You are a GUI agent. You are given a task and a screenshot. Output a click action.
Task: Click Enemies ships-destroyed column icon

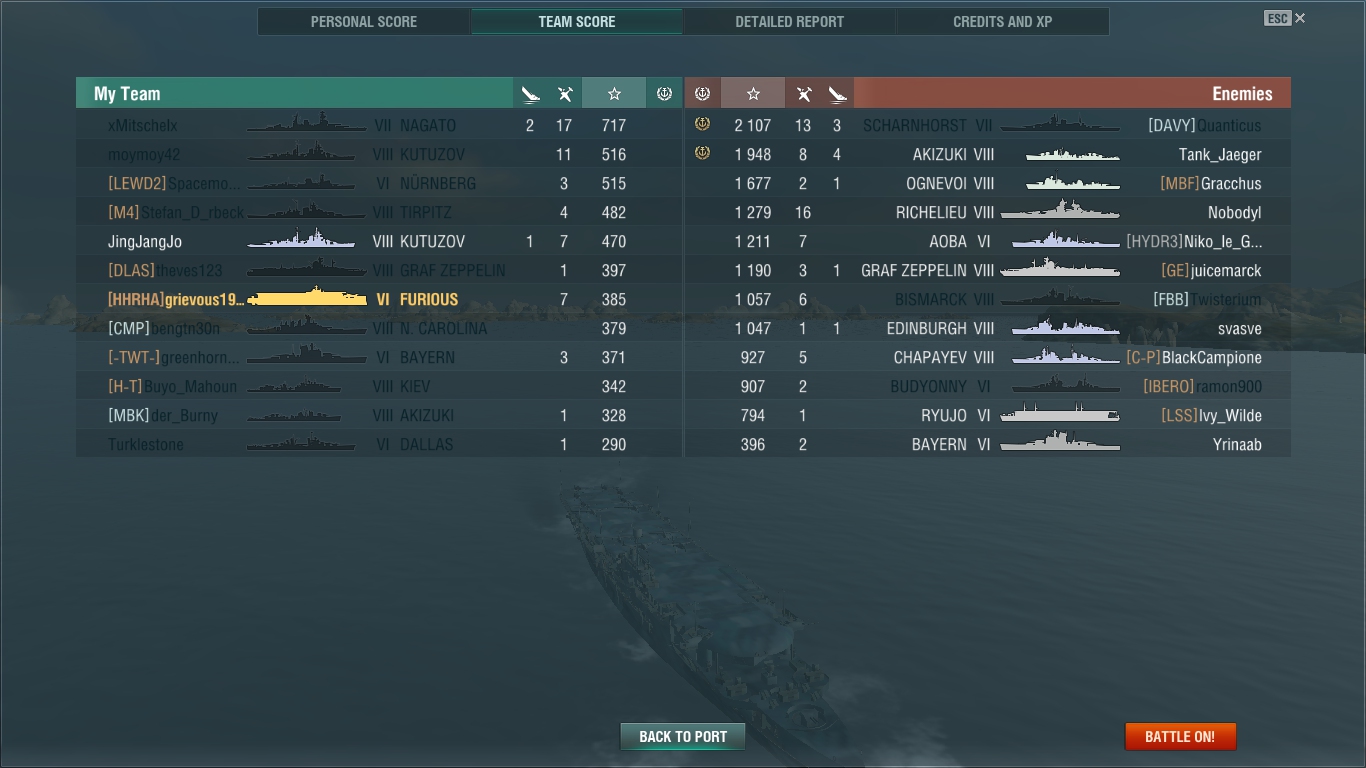pos(803,94)
